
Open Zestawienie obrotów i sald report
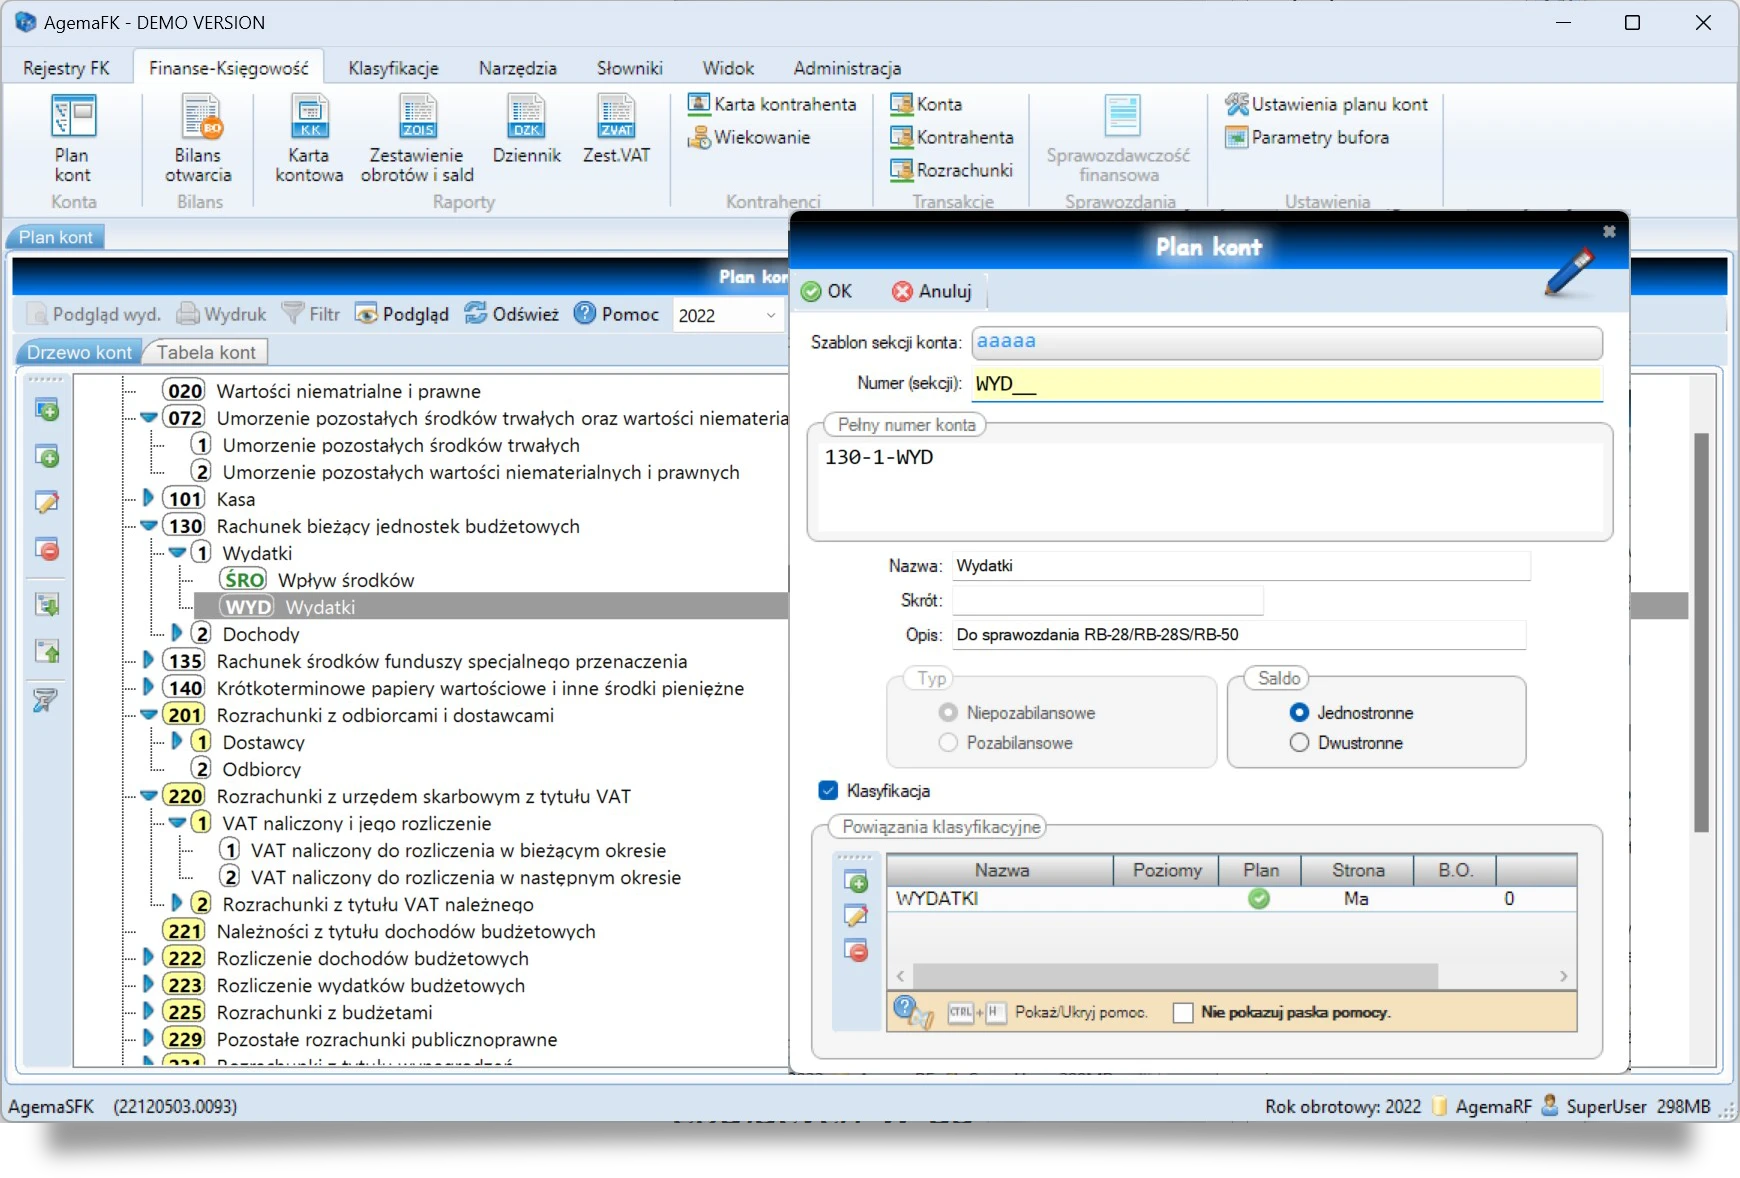pos(417,138)
